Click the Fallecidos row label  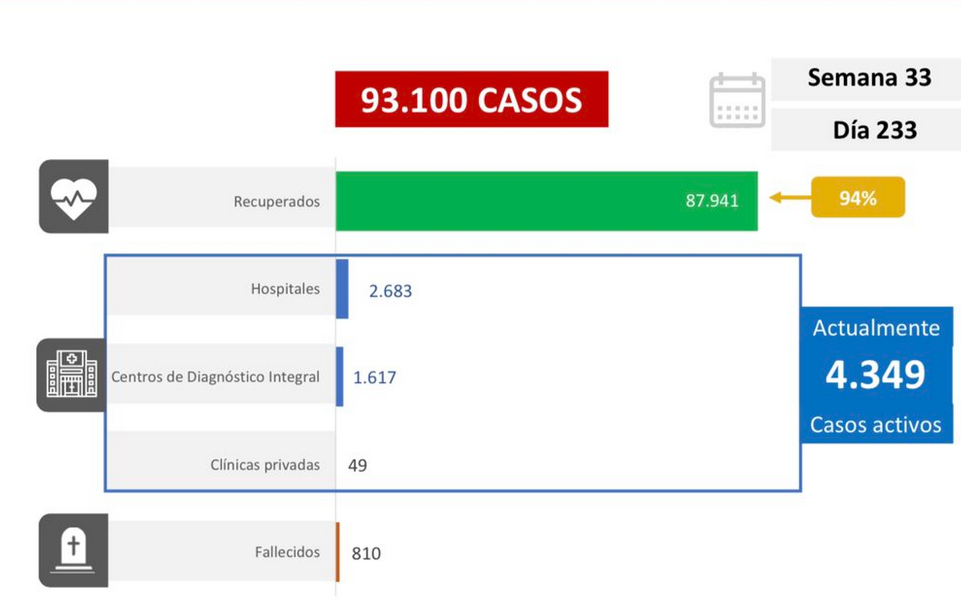coord(287,551)
